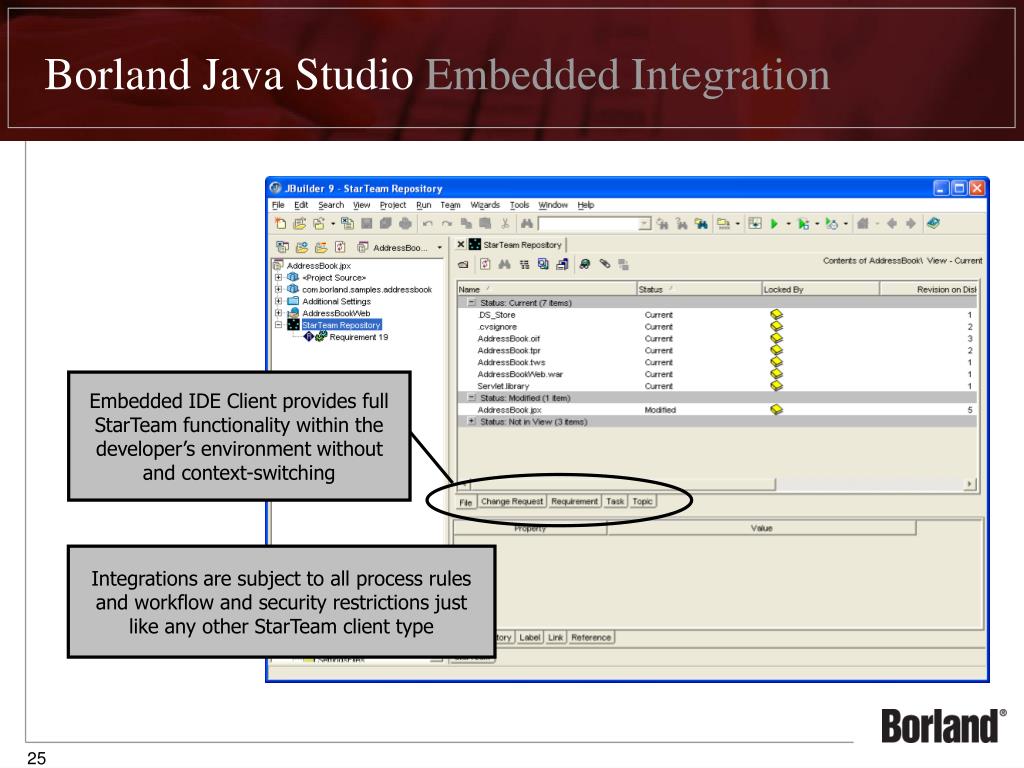Click the Optimize Project stopwatch icon
Viewport: 1024px width, 768px height.
point(831,224)
